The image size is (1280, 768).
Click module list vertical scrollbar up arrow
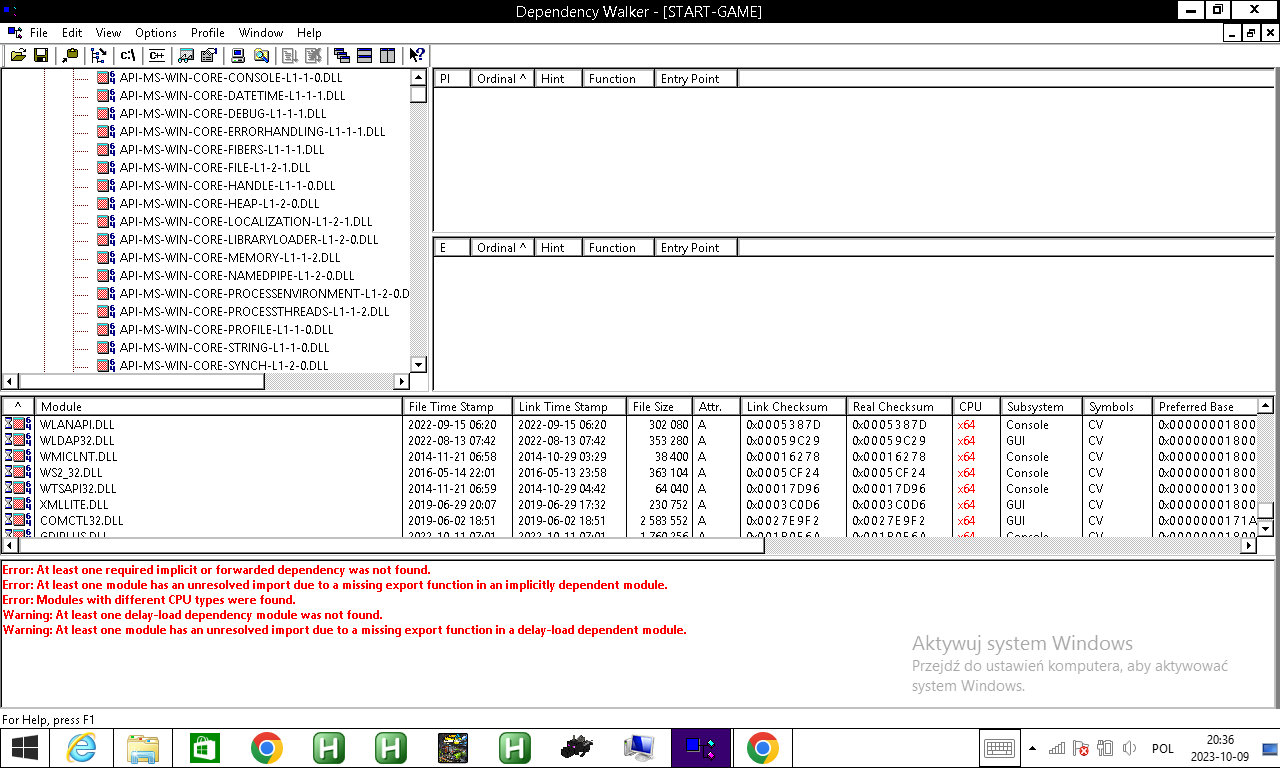pos(1265,406)
